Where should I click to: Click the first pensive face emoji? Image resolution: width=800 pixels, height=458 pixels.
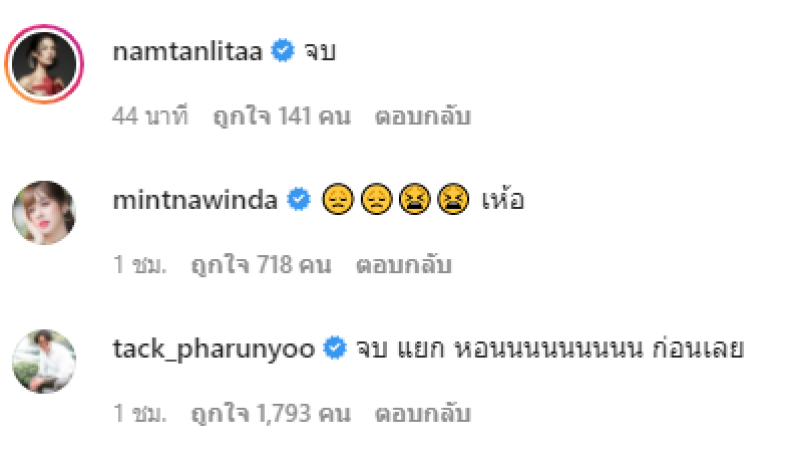point(338,199)
